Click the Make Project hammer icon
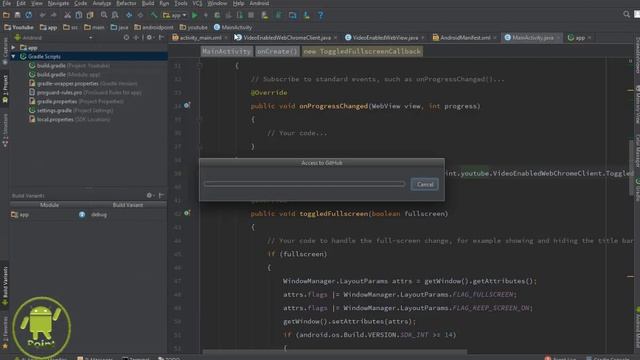 click(x=154, y=15)
